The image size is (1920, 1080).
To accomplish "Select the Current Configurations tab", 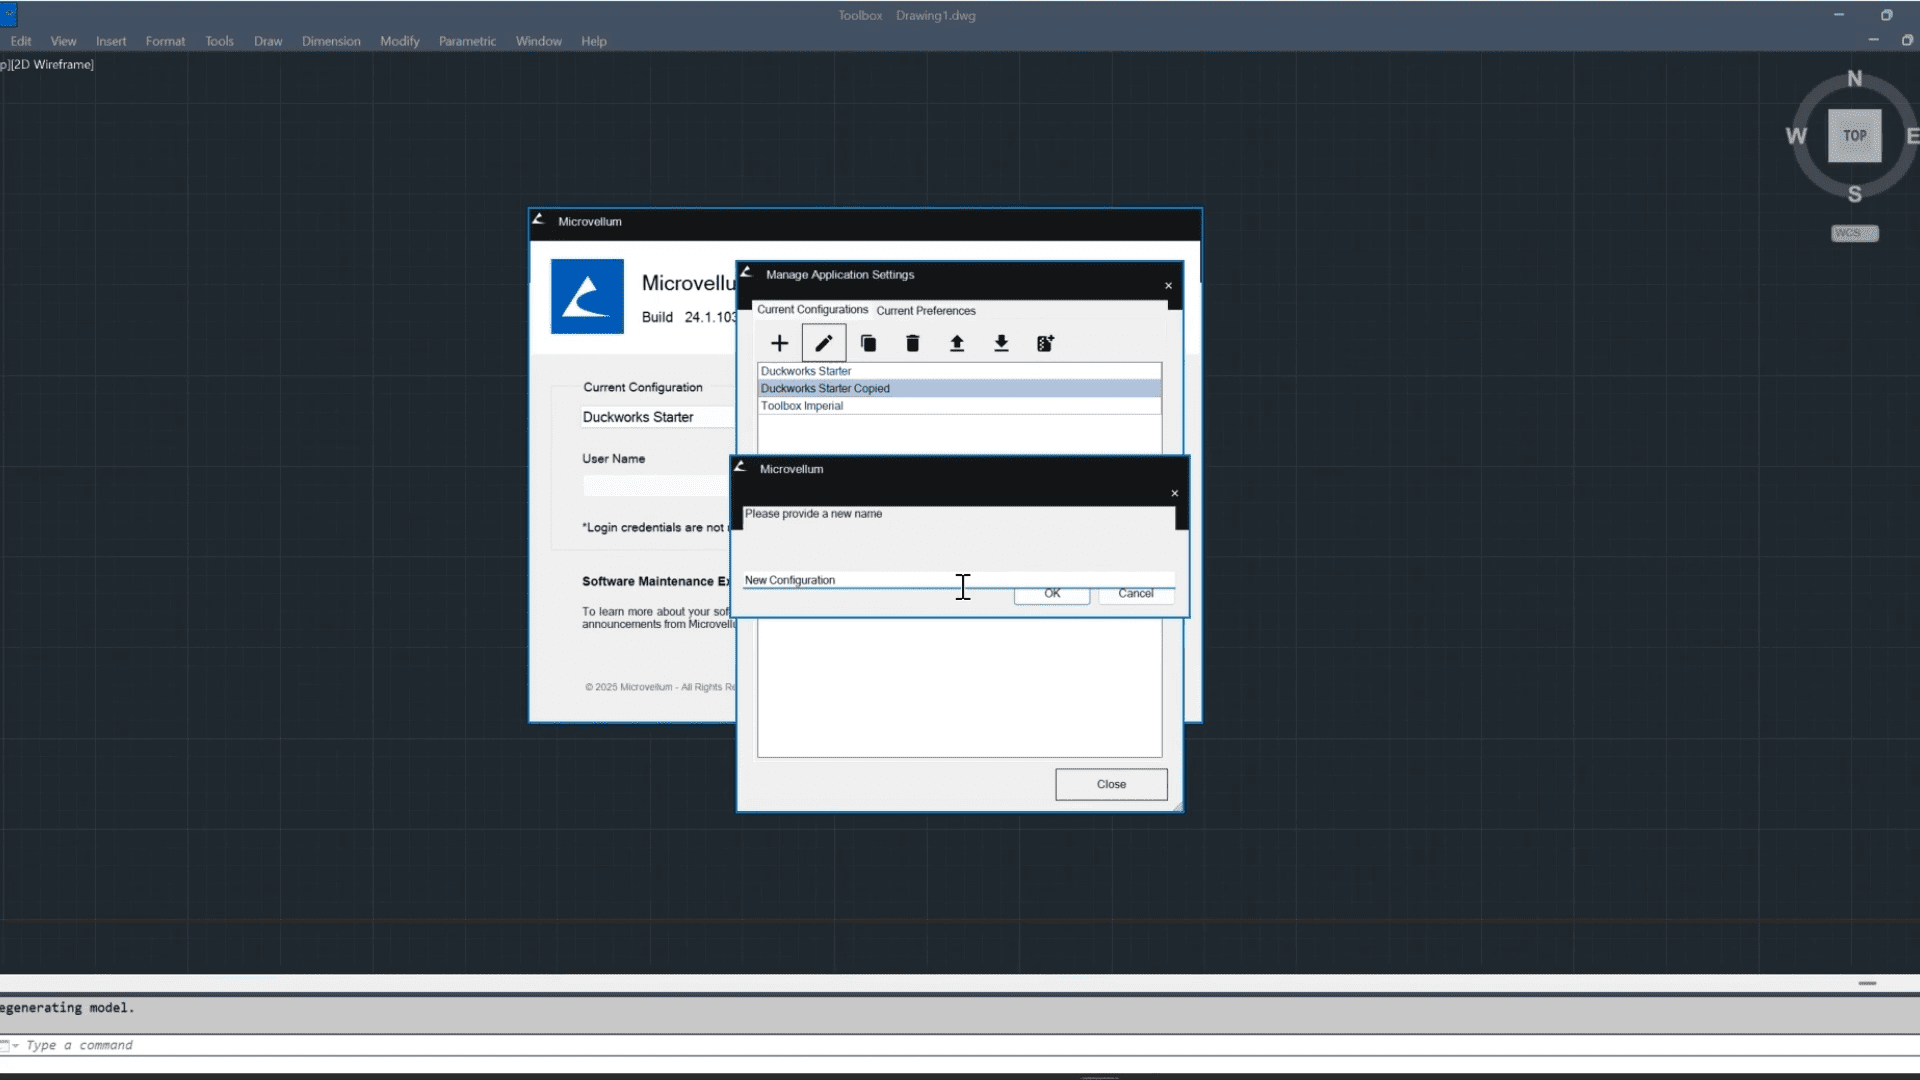I will click(812, 309).
